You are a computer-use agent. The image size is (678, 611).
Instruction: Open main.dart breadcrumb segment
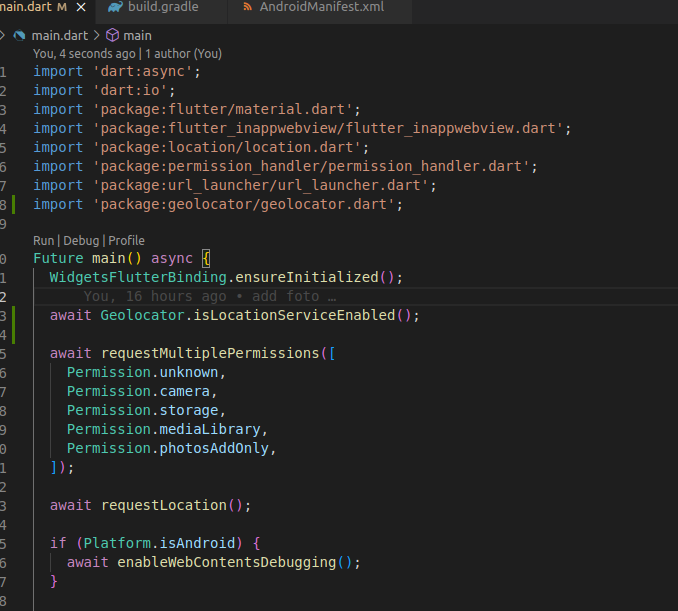click(x=60, y=35)
